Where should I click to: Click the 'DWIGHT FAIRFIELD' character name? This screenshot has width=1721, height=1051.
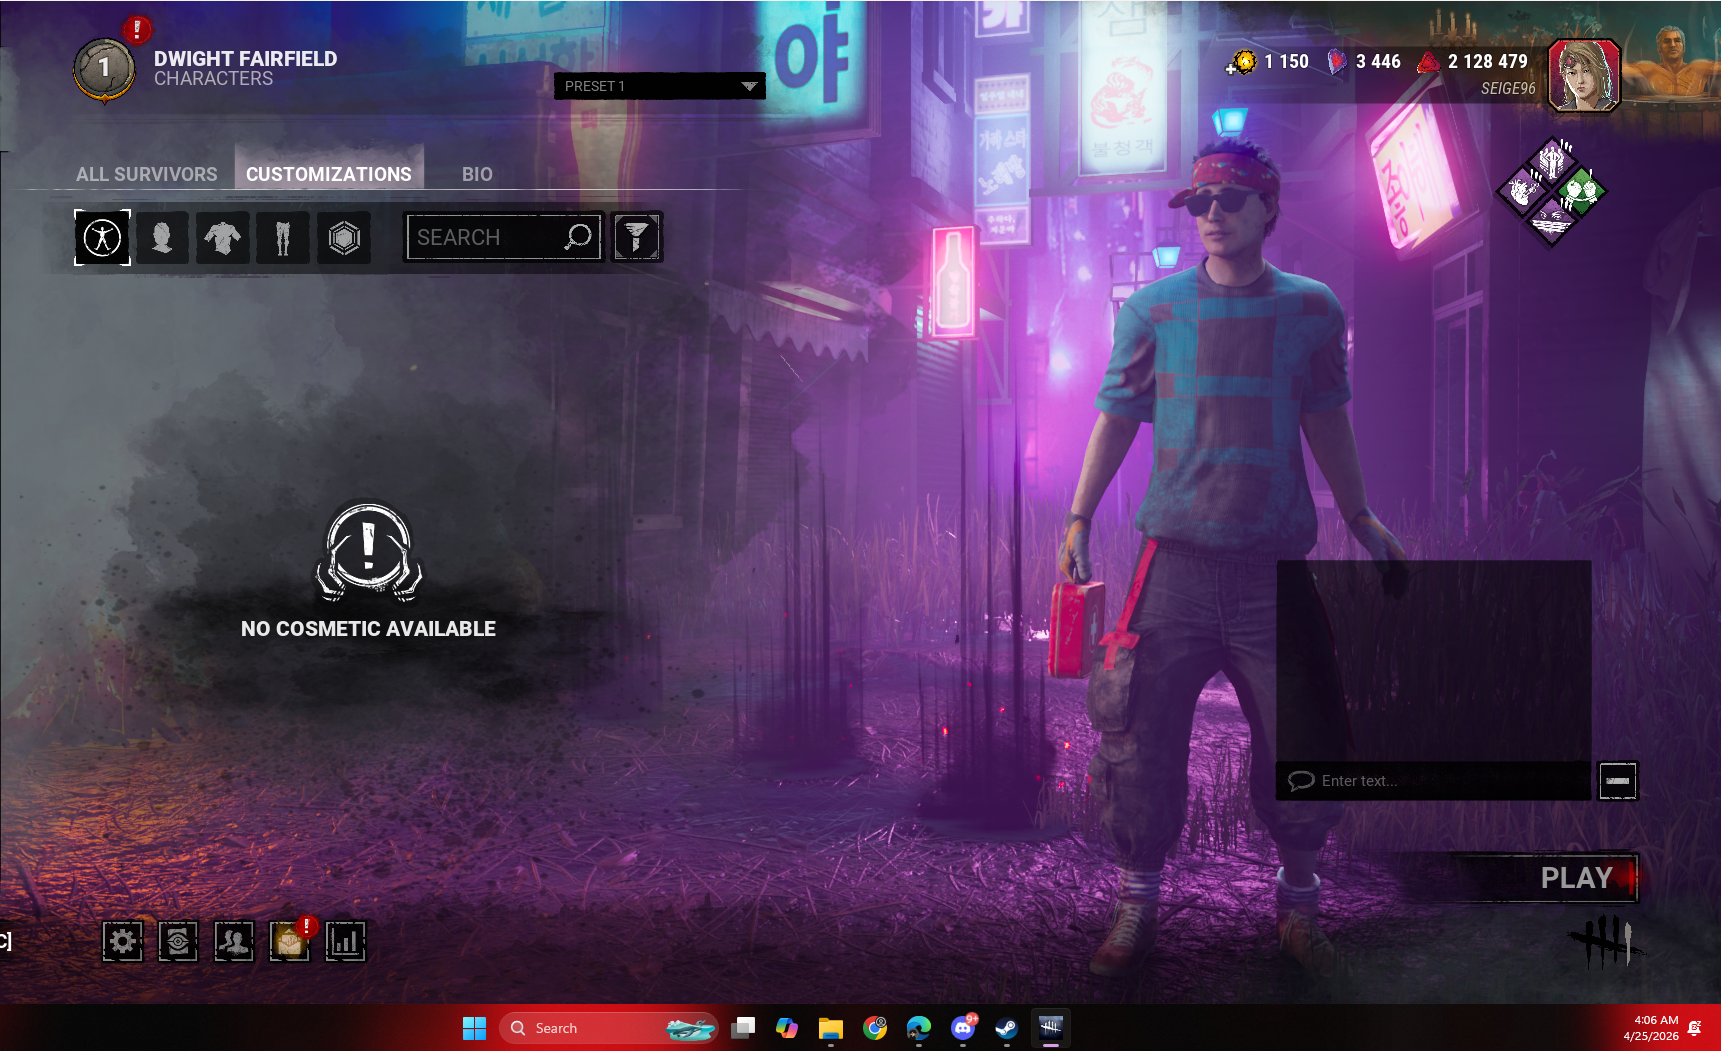(x=246, y=59)
